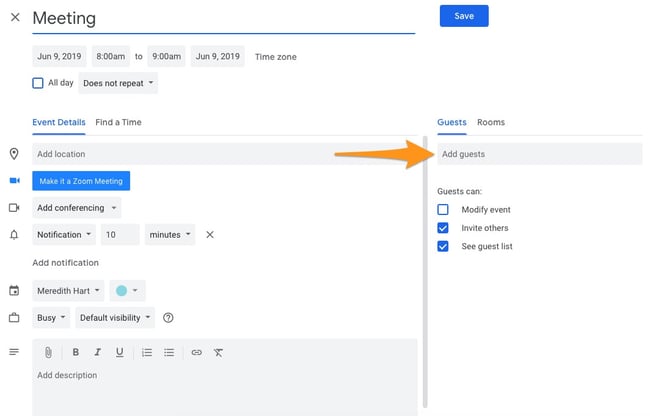
Task: Switch to the Find a Time tab
Action: pos(118,122)
